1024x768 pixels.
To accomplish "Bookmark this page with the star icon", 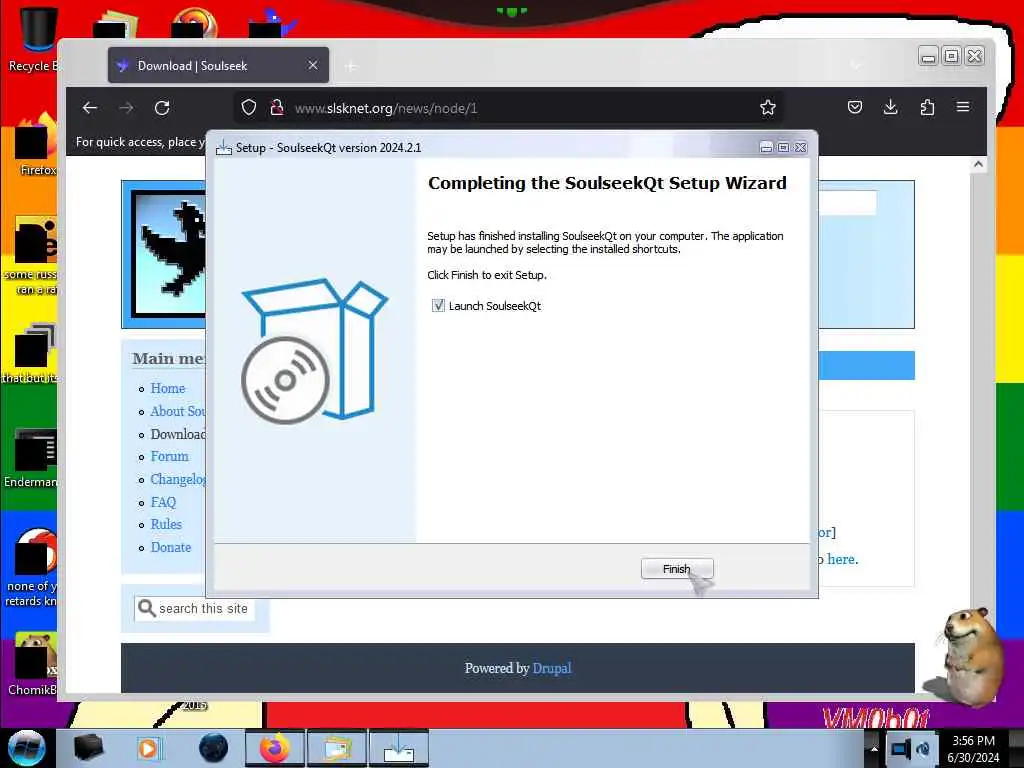I will 768,108.
